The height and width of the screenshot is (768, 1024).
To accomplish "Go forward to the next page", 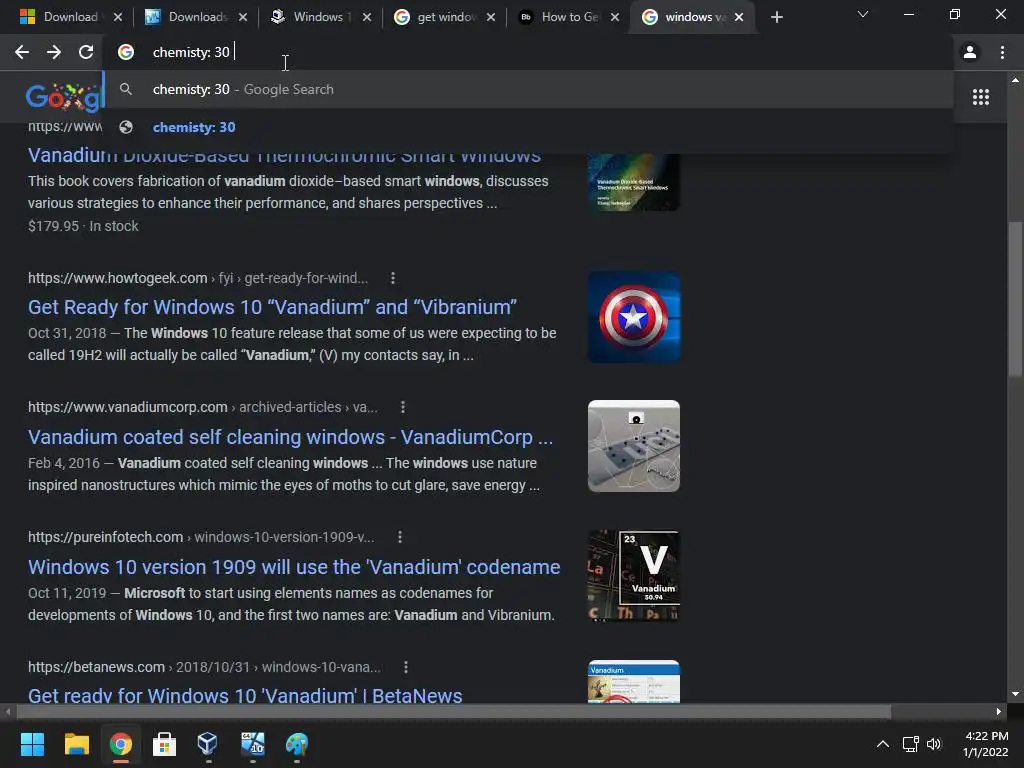I will click(x=54, y=52).
